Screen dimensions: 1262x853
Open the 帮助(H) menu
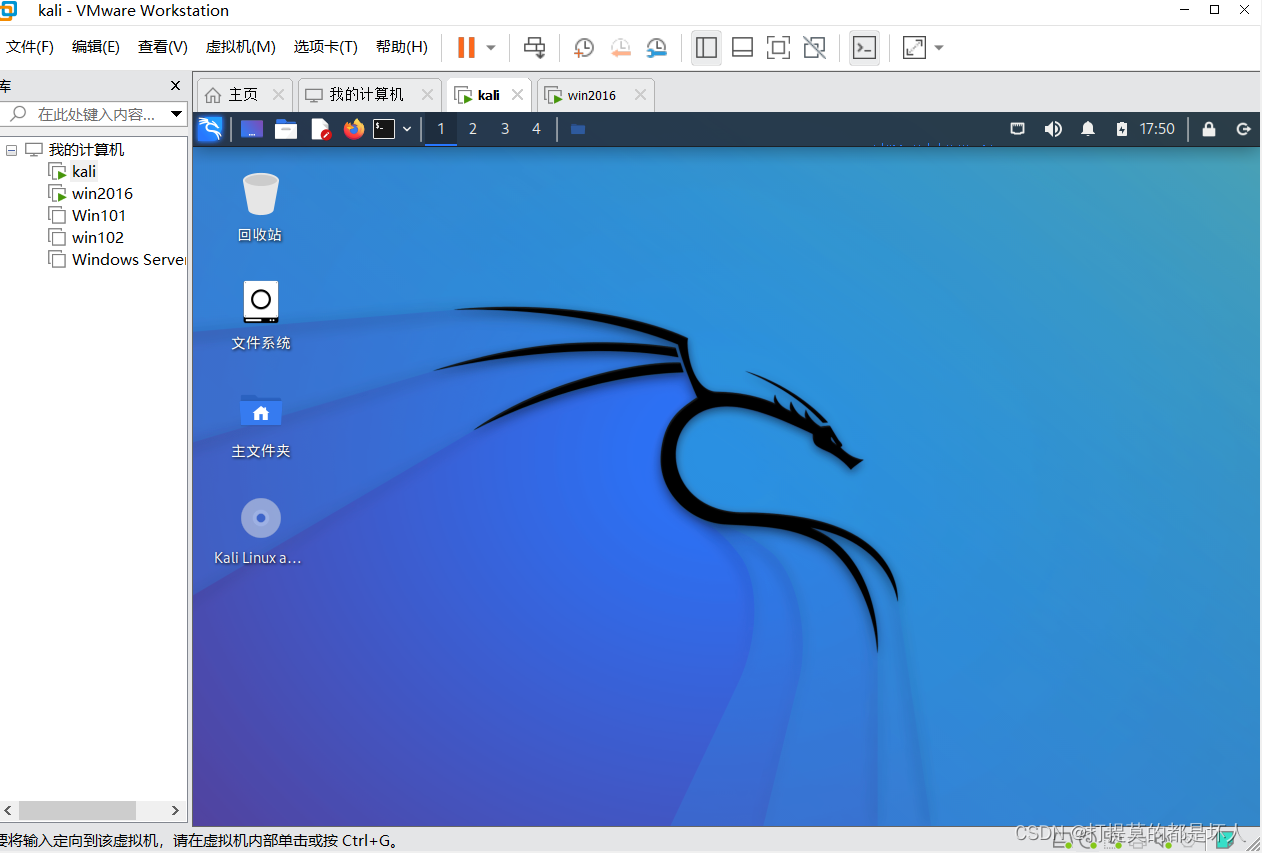pos(401,47)
